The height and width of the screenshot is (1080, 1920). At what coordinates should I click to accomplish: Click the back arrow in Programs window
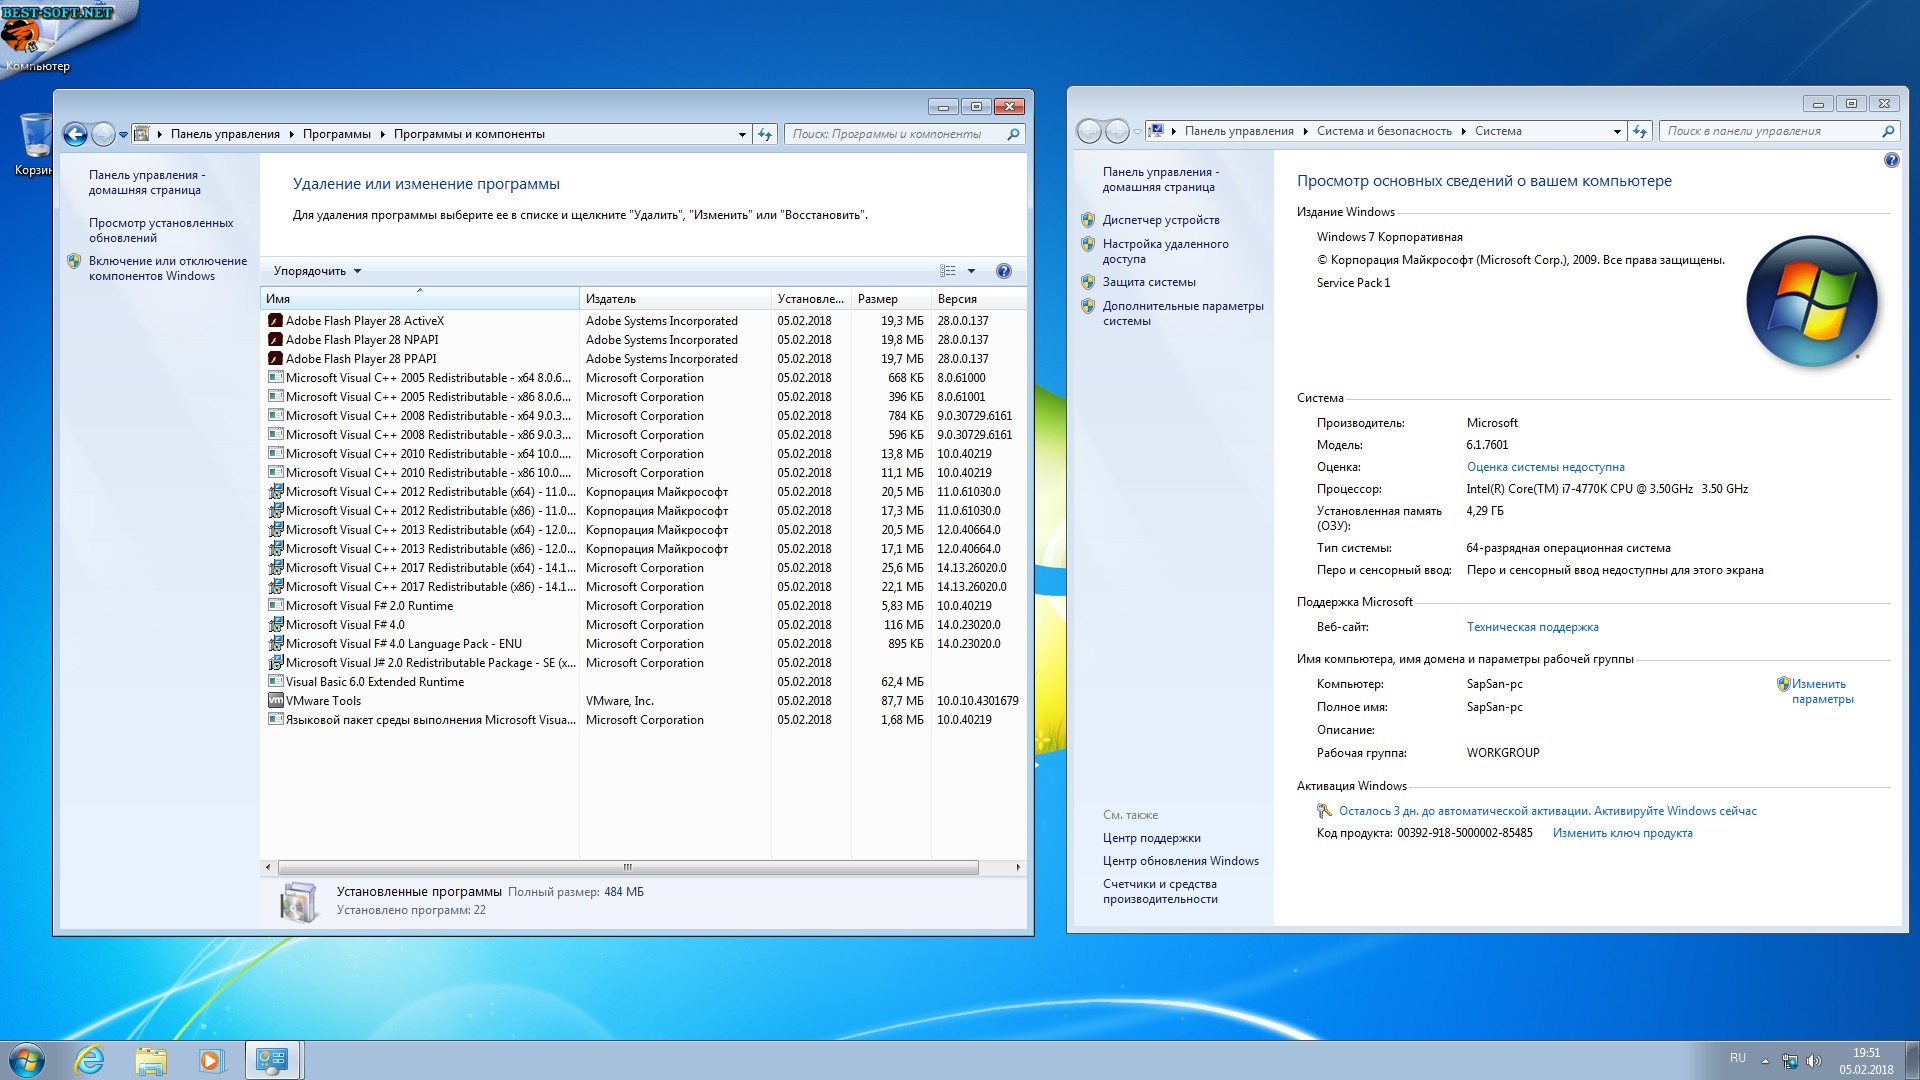click(x=75, y=134)
